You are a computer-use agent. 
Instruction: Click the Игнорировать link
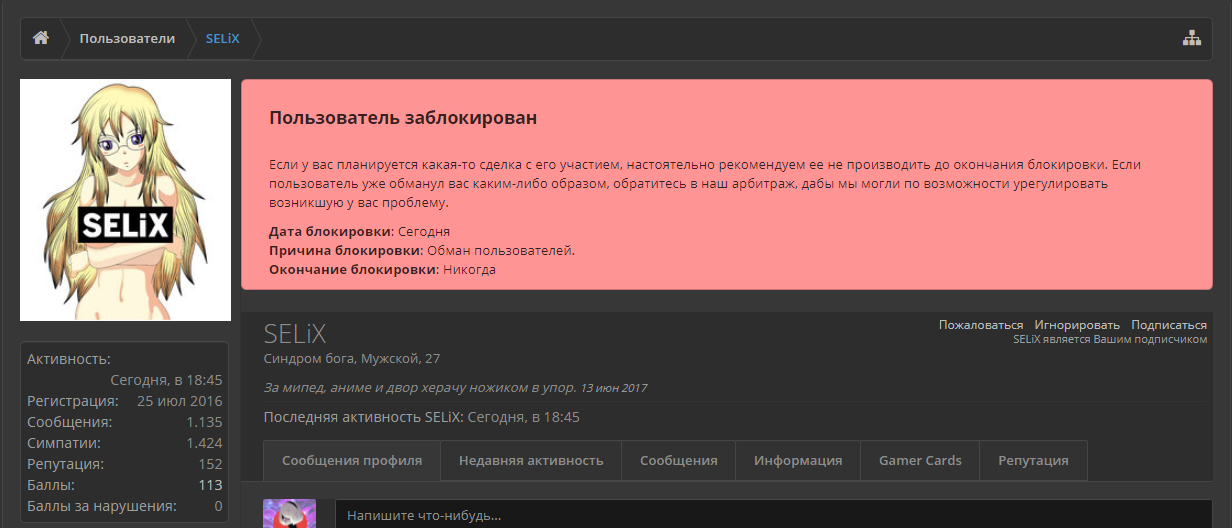pos(1077,325)
